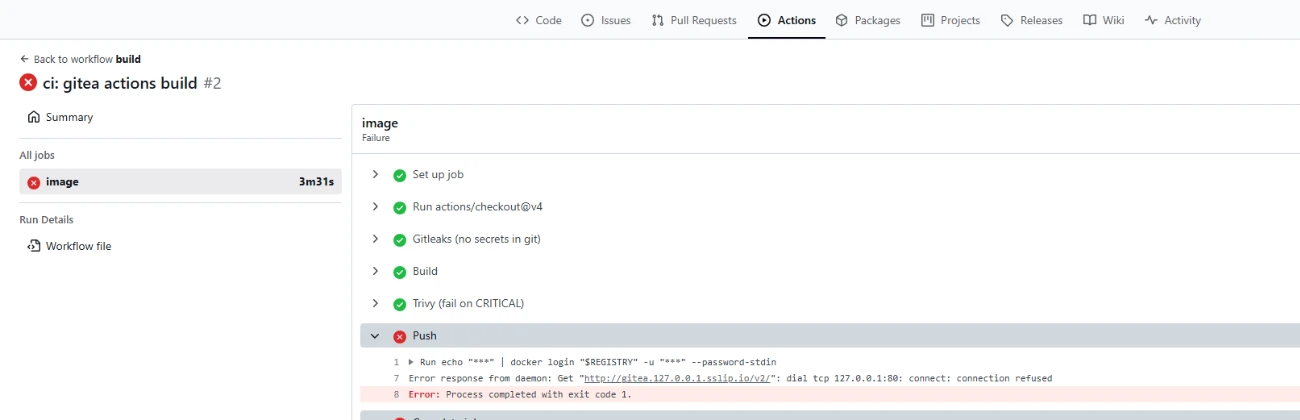The width and height of the screenshot is (1300, 420).
Task: Click green check icon of Gitleaks step
Action: [x=400, y=239]
